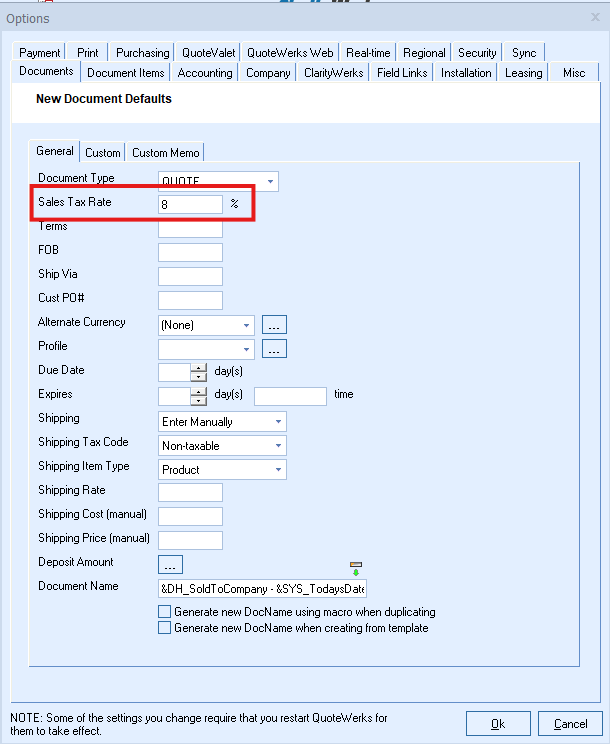This screenshot has width=610, height=744.
Task: Expand the Shipping Item Type dropdown
Action: pos(278,470)
